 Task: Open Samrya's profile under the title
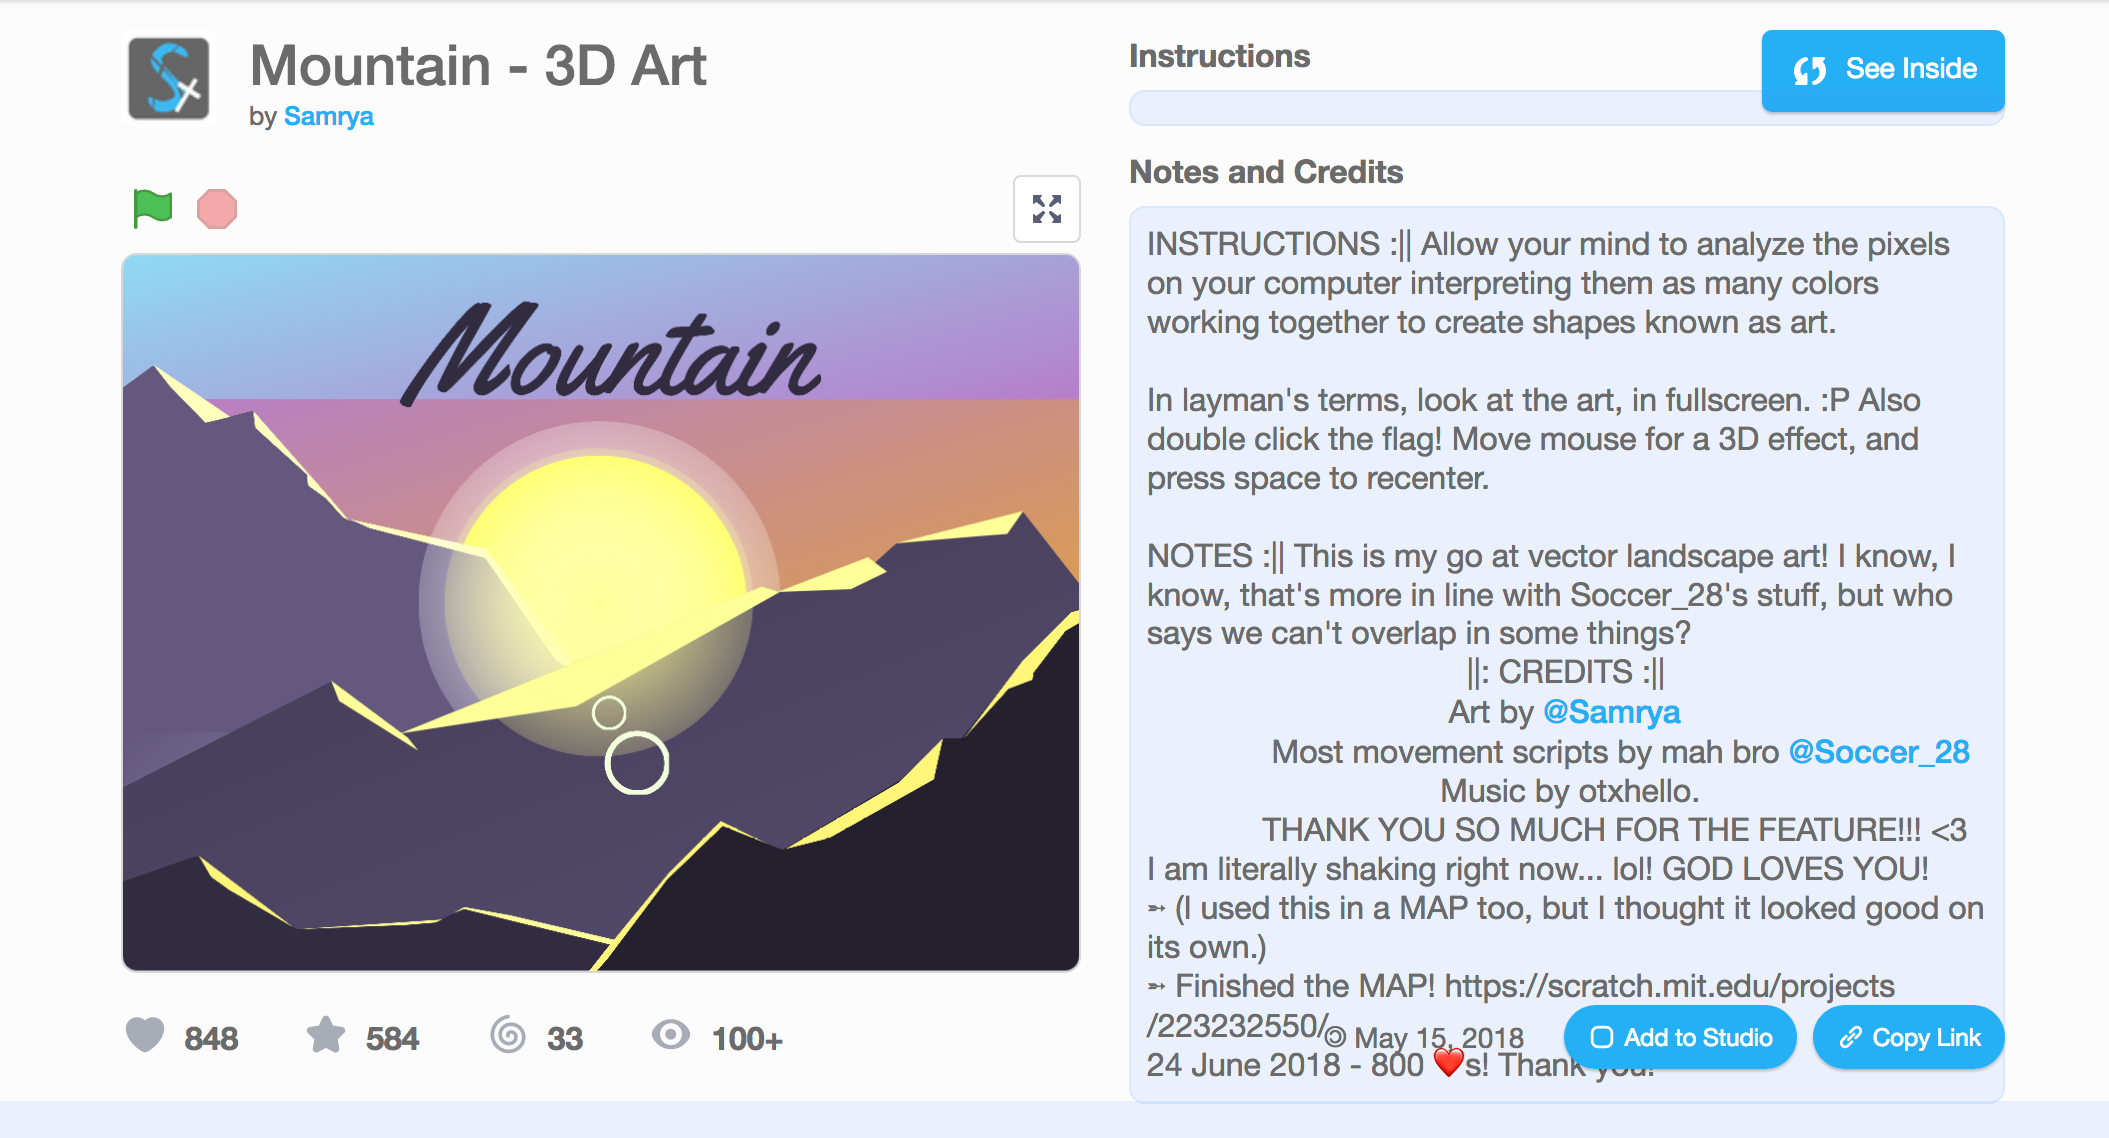point(329,116)
